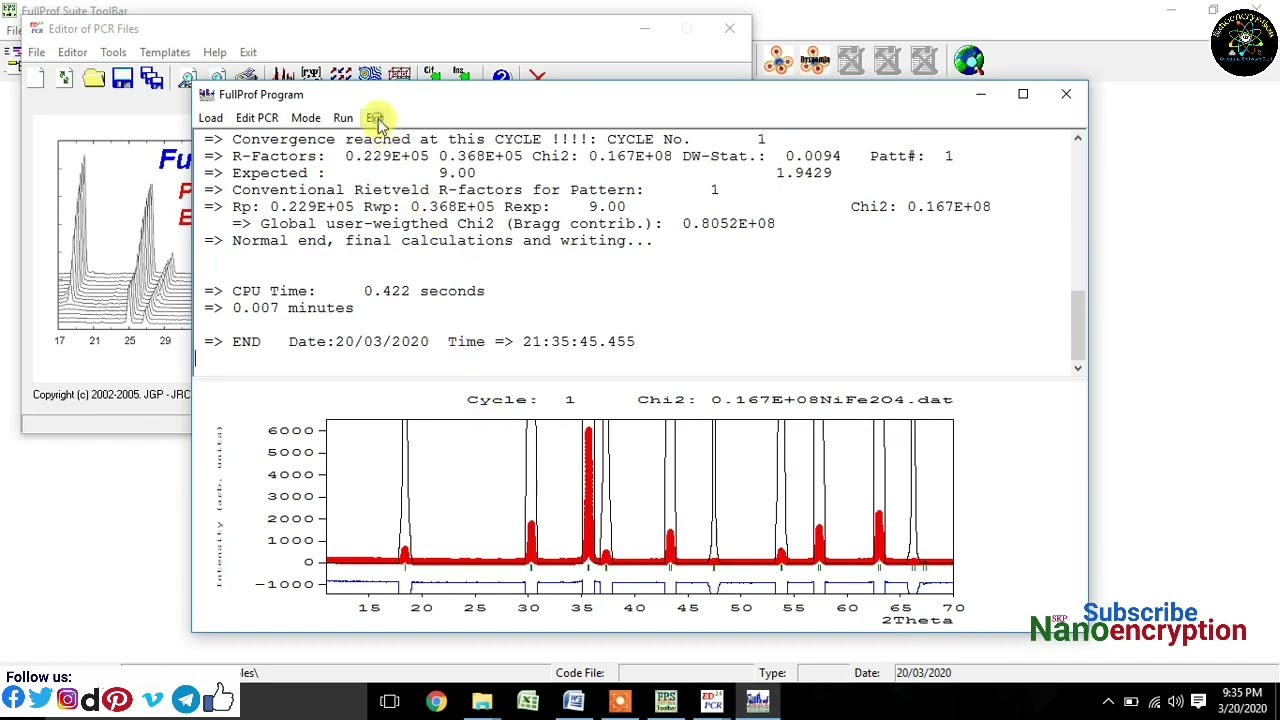Open the Mode menu in FullProf Program

(306, 118)
